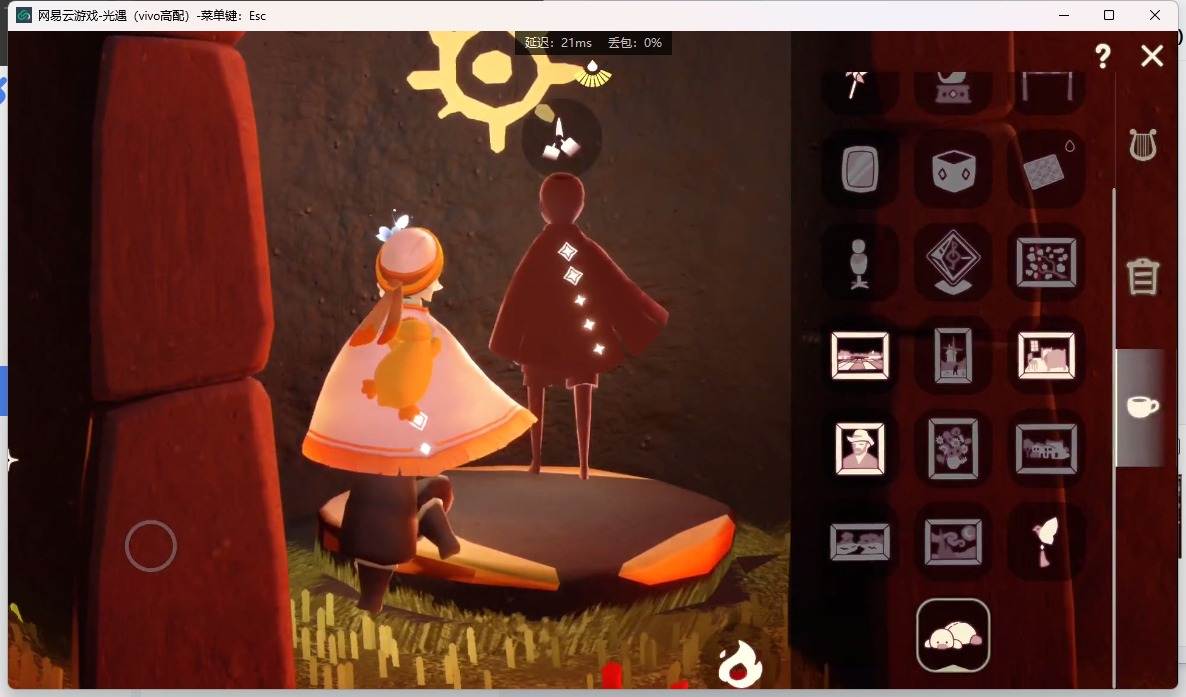Pick the village houses painting
The height and width of the screenshot is (697, 1186).
1046,449
